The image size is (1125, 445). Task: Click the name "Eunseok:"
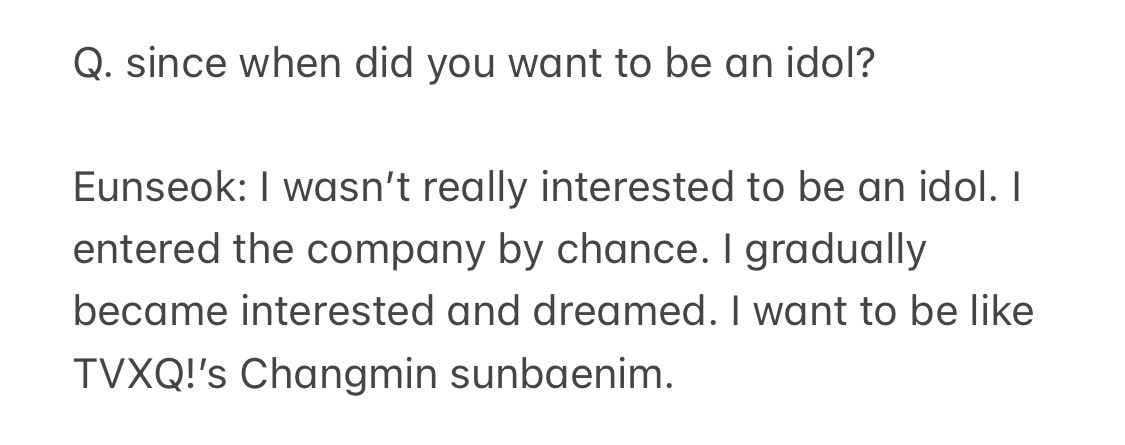pos(147,189)
